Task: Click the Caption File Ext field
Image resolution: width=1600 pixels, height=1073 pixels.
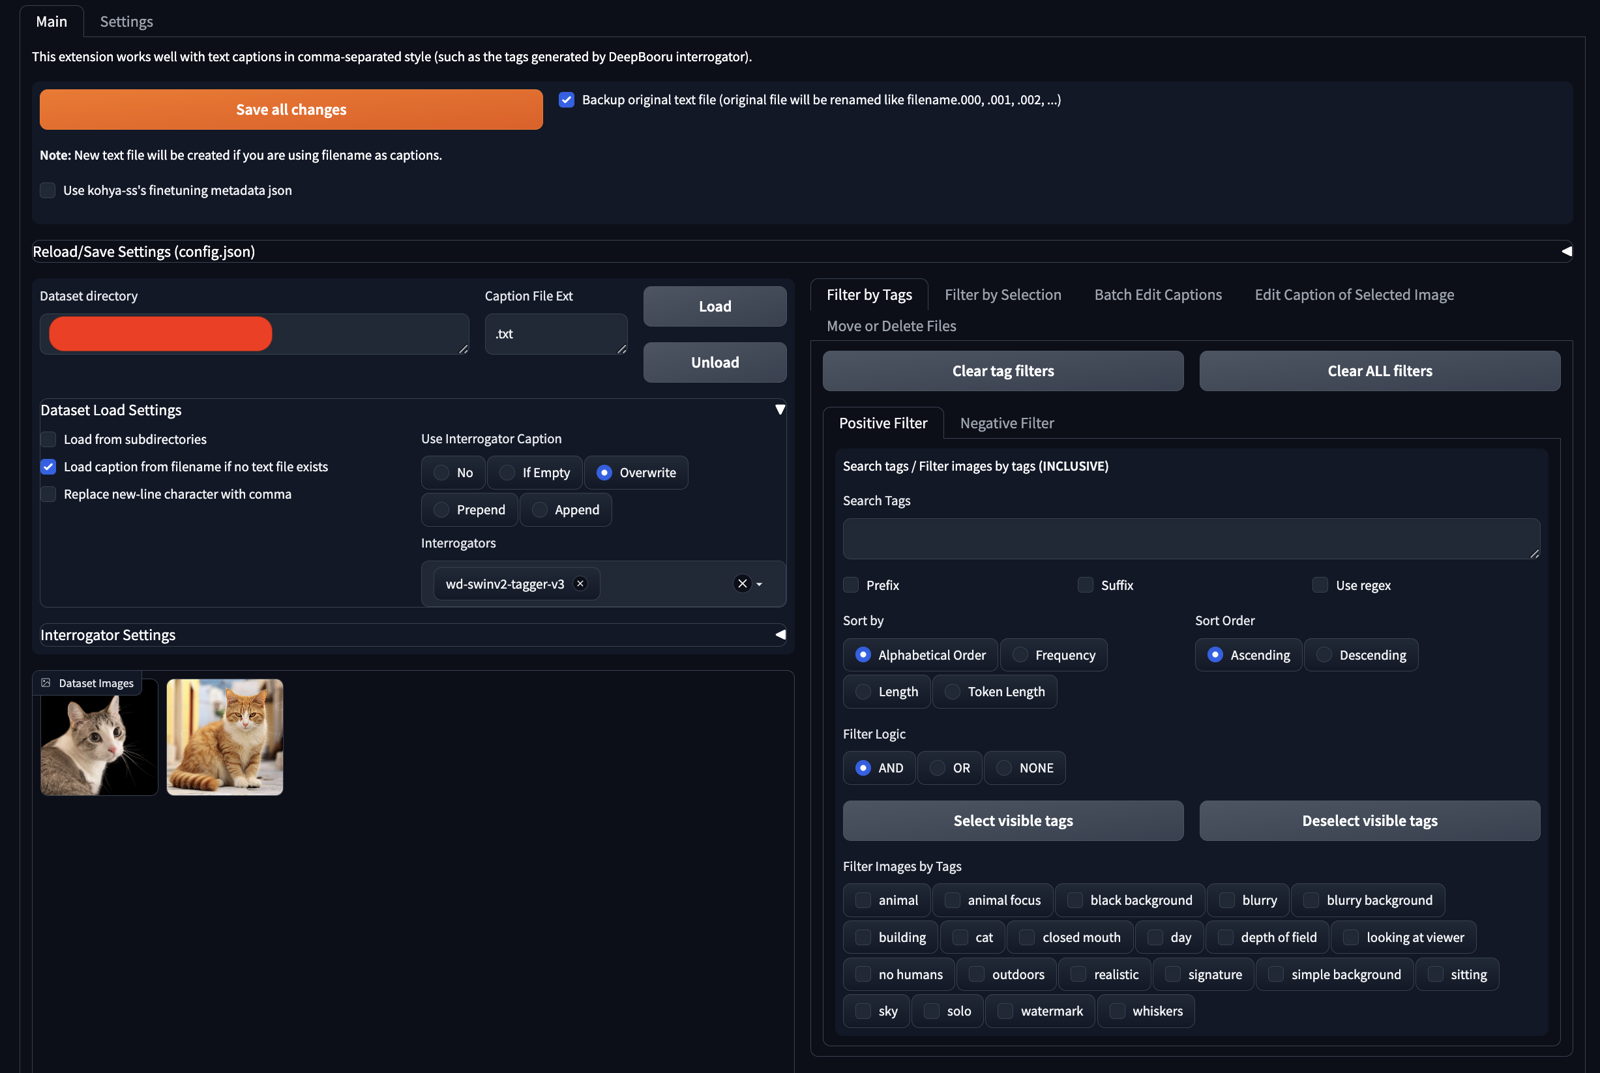Action: point(556,334)
